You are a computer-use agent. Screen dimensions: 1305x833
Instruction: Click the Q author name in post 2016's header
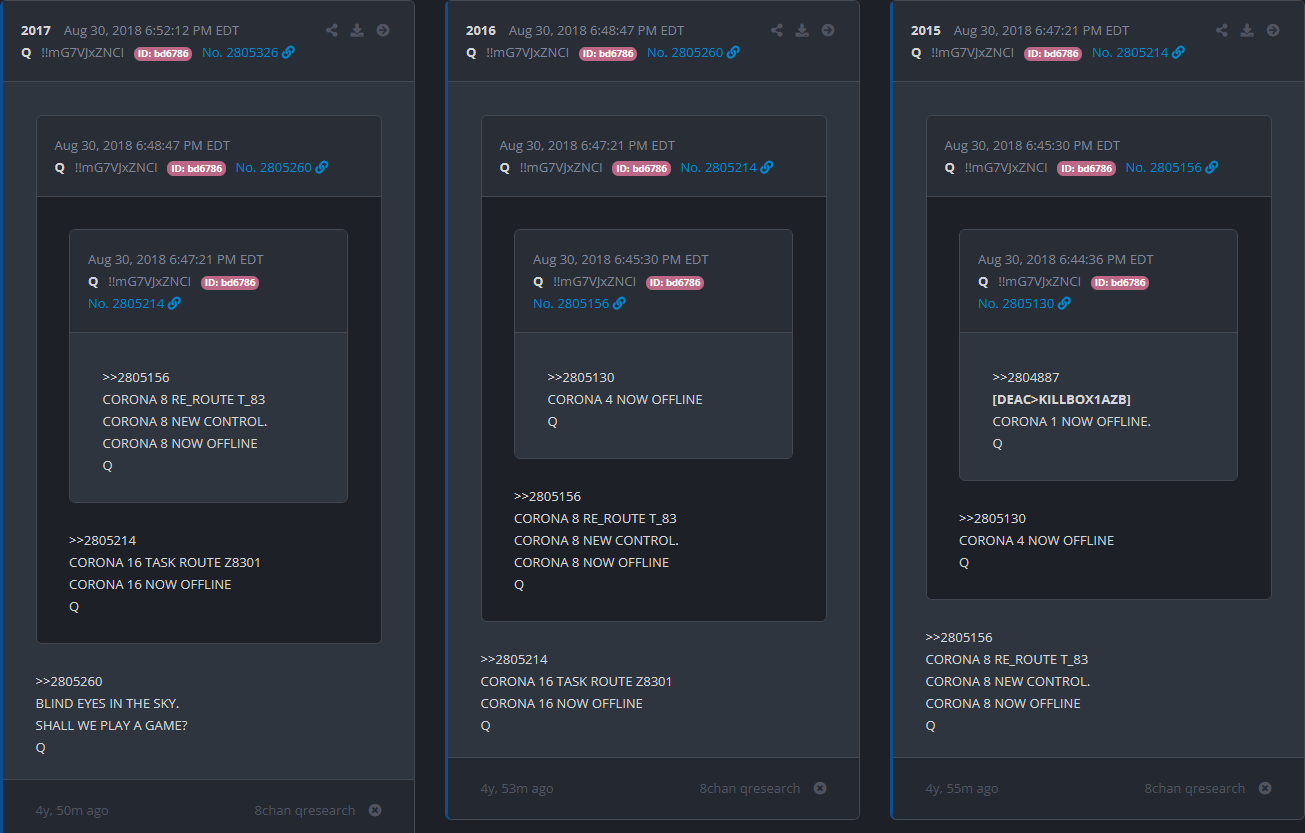(x=471, y=52)
